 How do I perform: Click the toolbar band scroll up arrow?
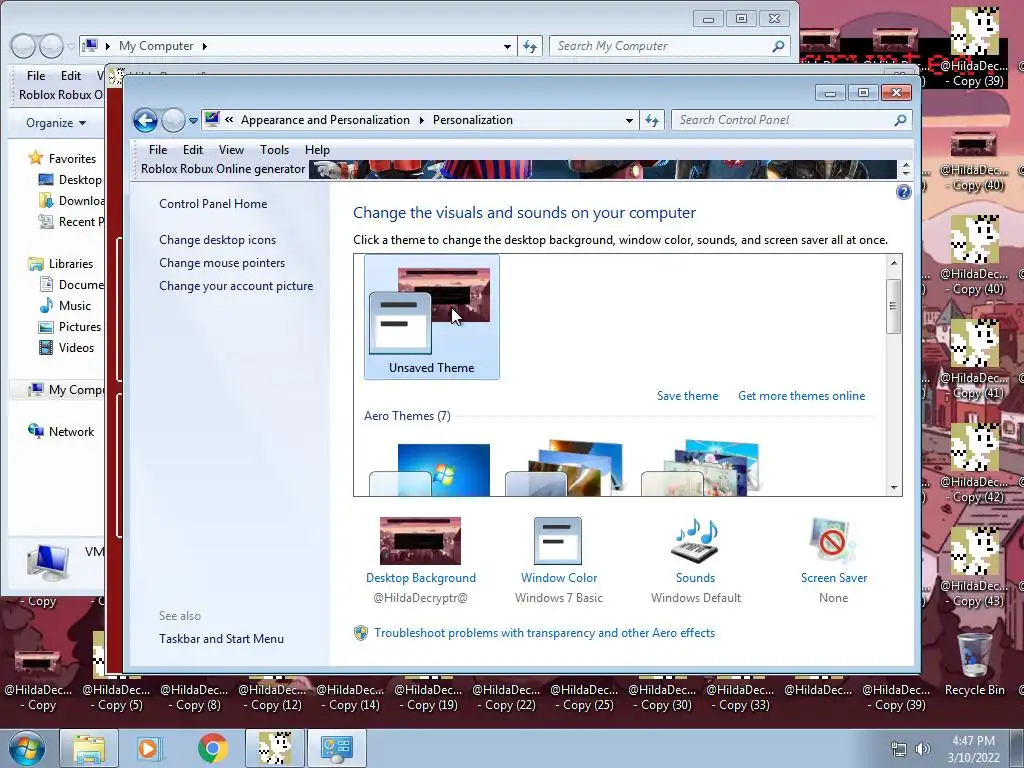906,165
